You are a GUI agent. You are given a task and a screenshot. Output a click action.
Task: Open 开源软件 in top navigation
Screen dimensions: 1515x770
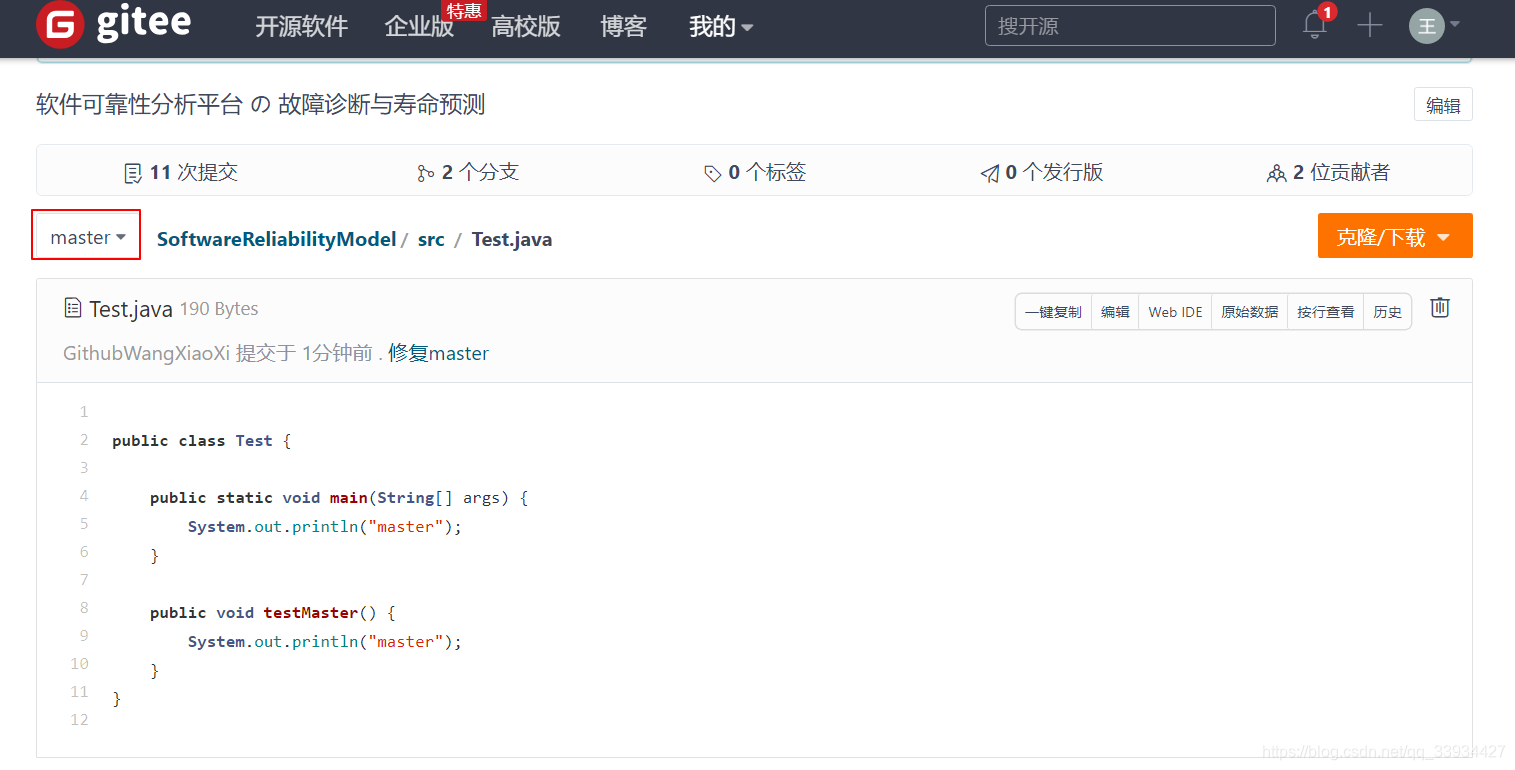click(x=301, y=27)
